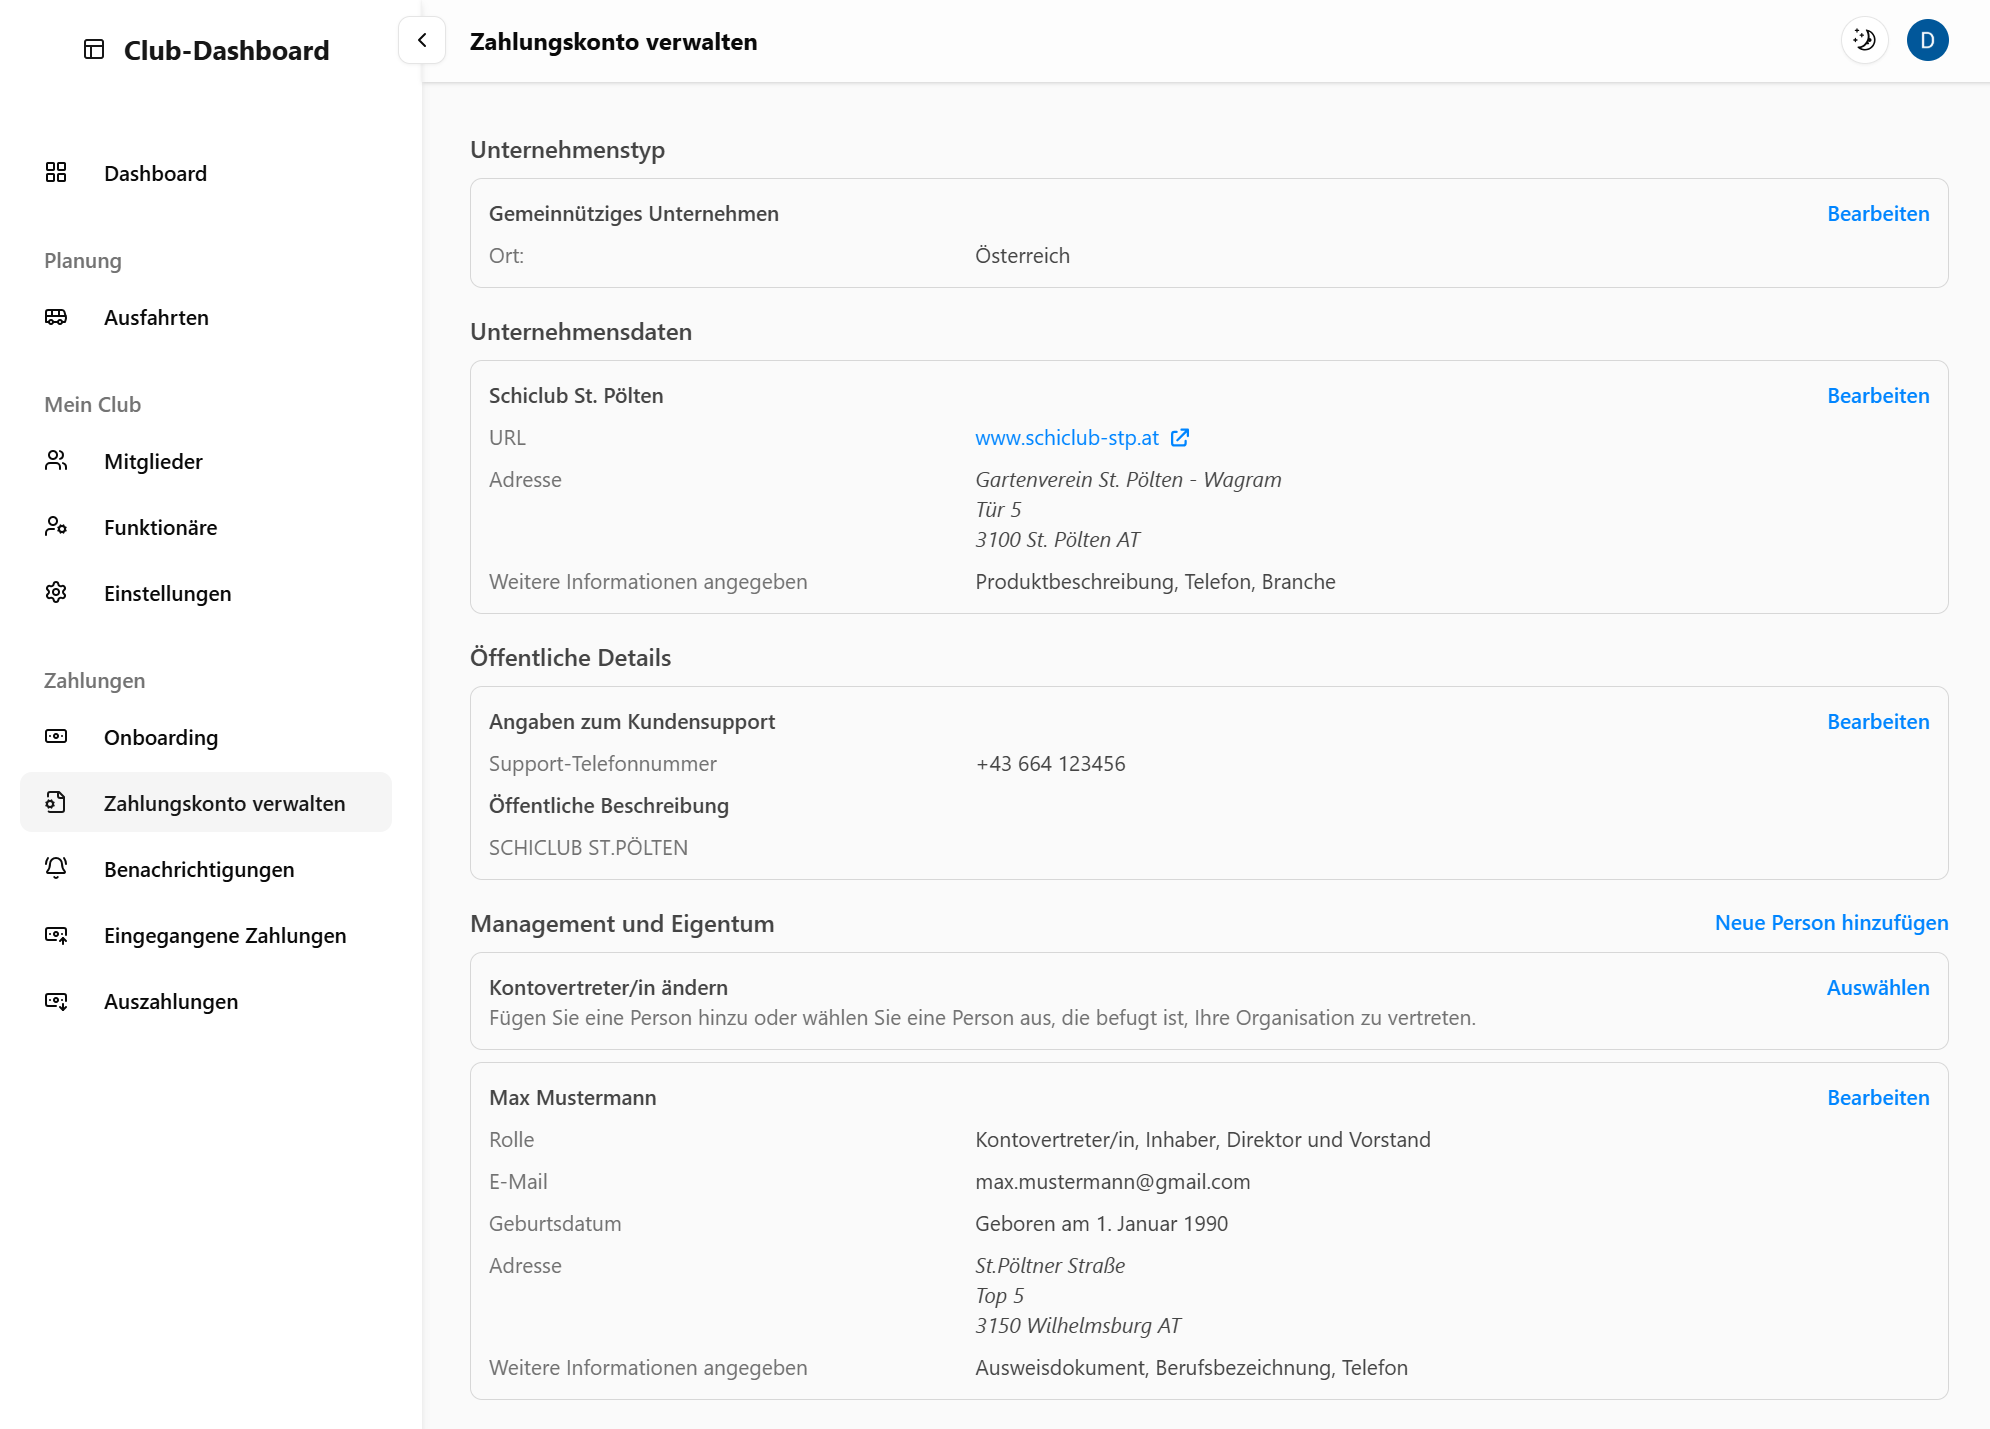Open the www.schiclub-stp.at link
This screenshot has width=1990, height=1429.
tap(1067, 438)
